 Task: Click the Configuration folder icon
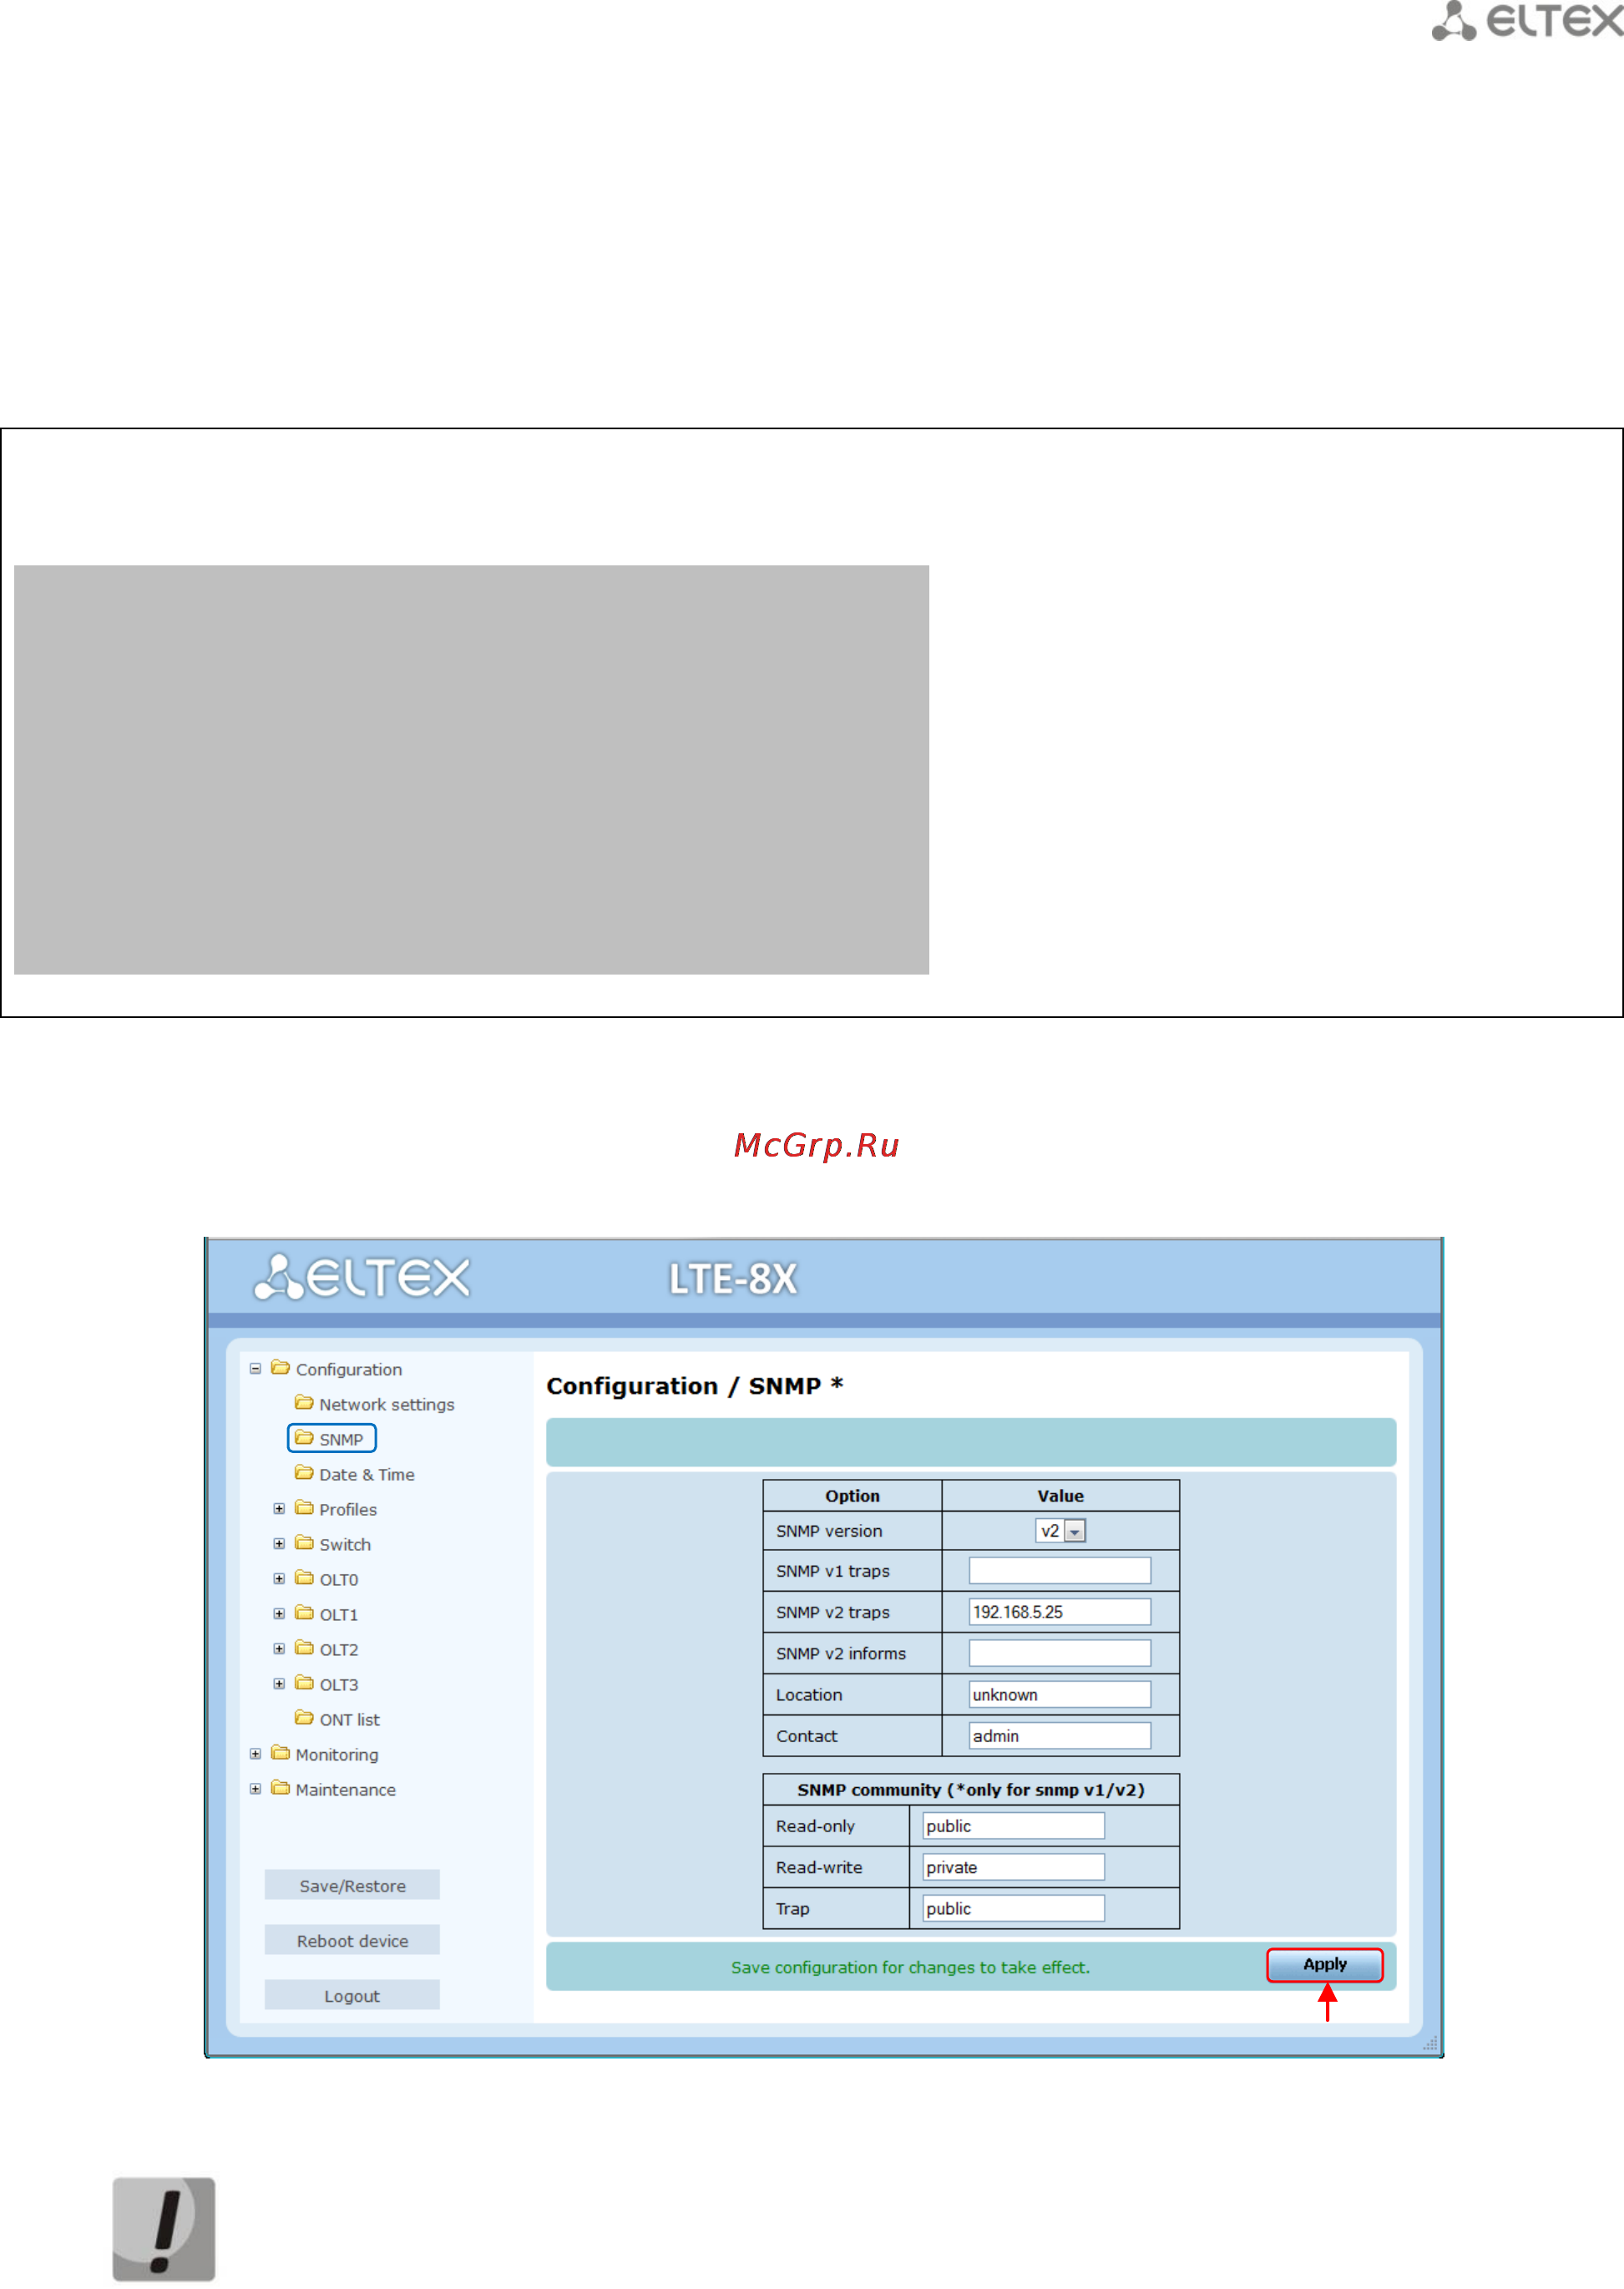click(280, 1367)
